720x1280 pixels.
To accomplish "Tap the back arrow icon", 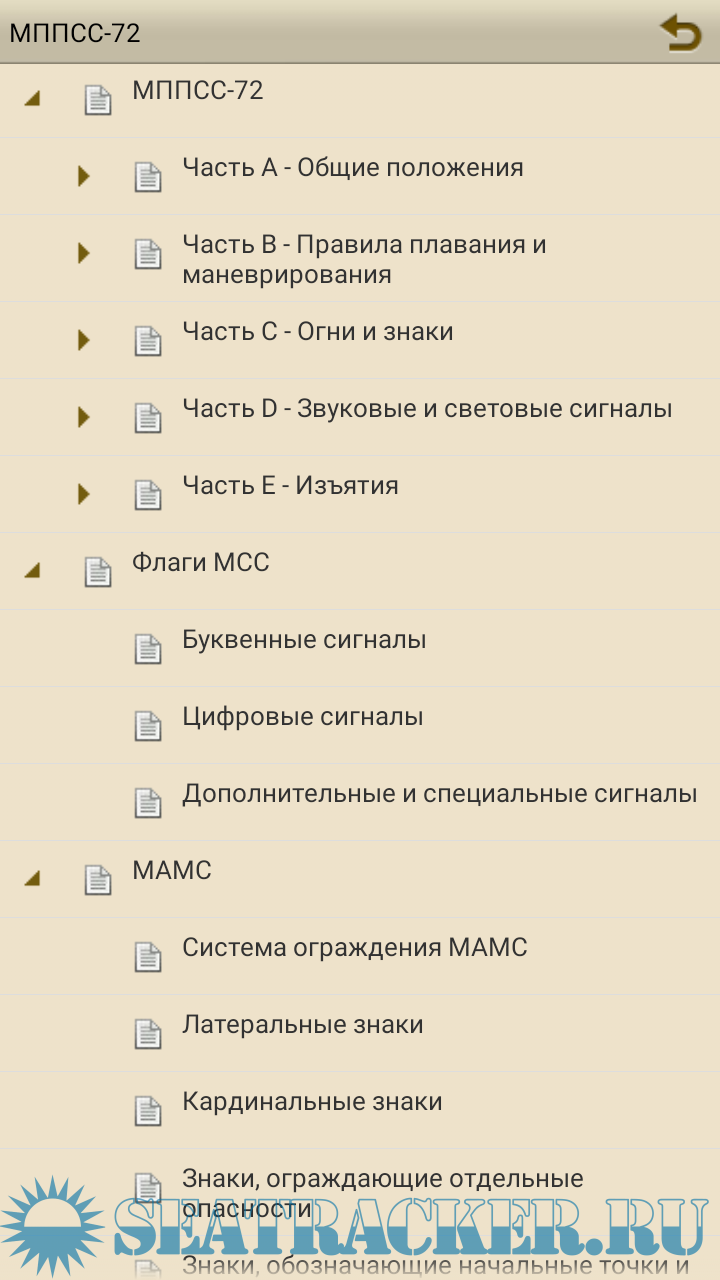I will pyautogui.click(x=680, y=33).
